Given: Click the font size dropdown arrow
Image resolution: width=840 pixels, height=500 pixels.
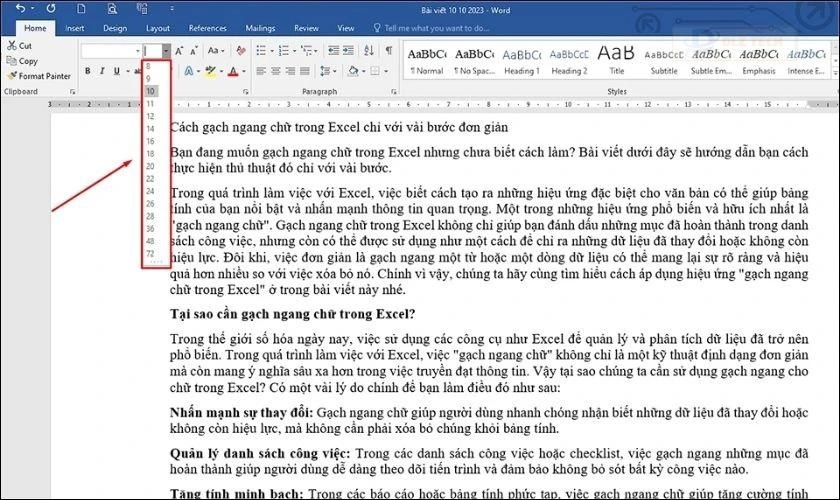Looking at the screenshot, I should tap(166, 51).
